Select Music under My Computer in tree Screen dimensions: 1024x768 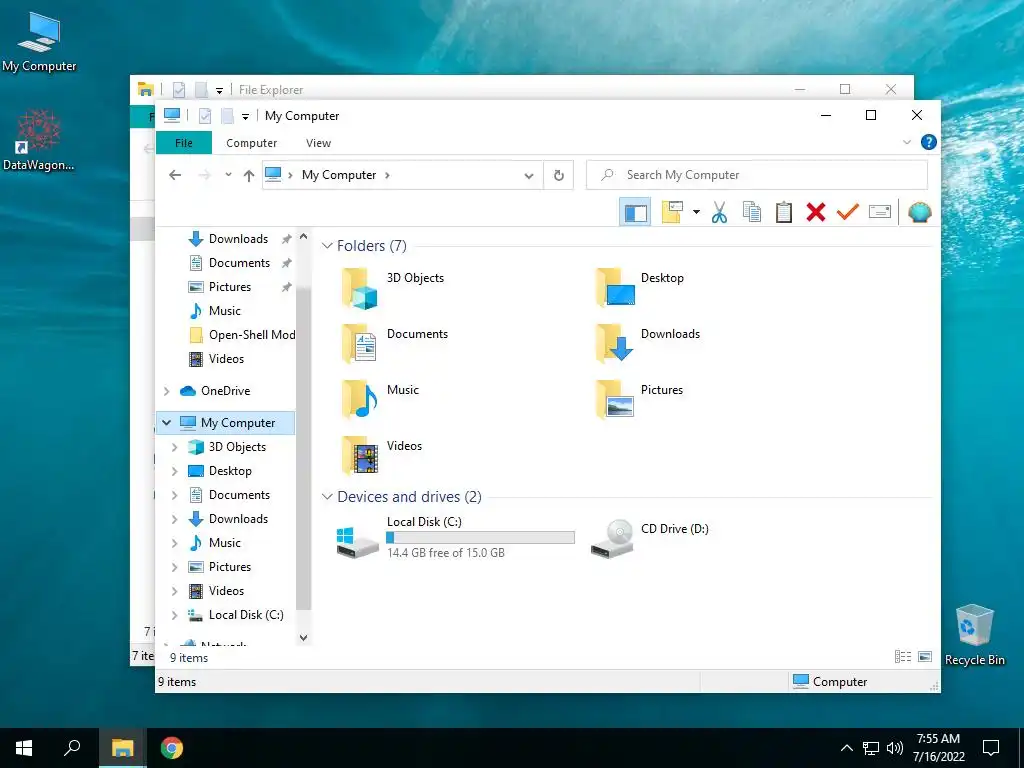(x=225, y=543)
